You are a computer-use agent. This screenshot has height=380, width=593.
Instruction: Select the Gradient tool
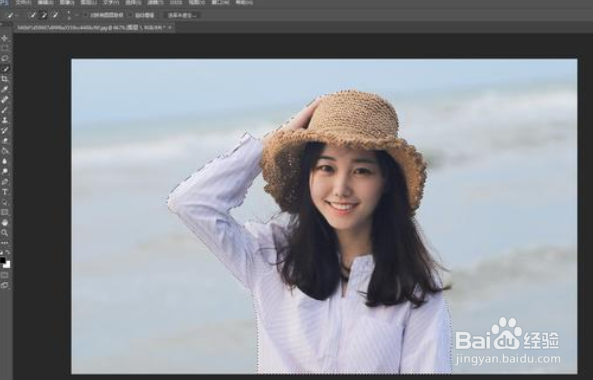[x=5, y=151]
